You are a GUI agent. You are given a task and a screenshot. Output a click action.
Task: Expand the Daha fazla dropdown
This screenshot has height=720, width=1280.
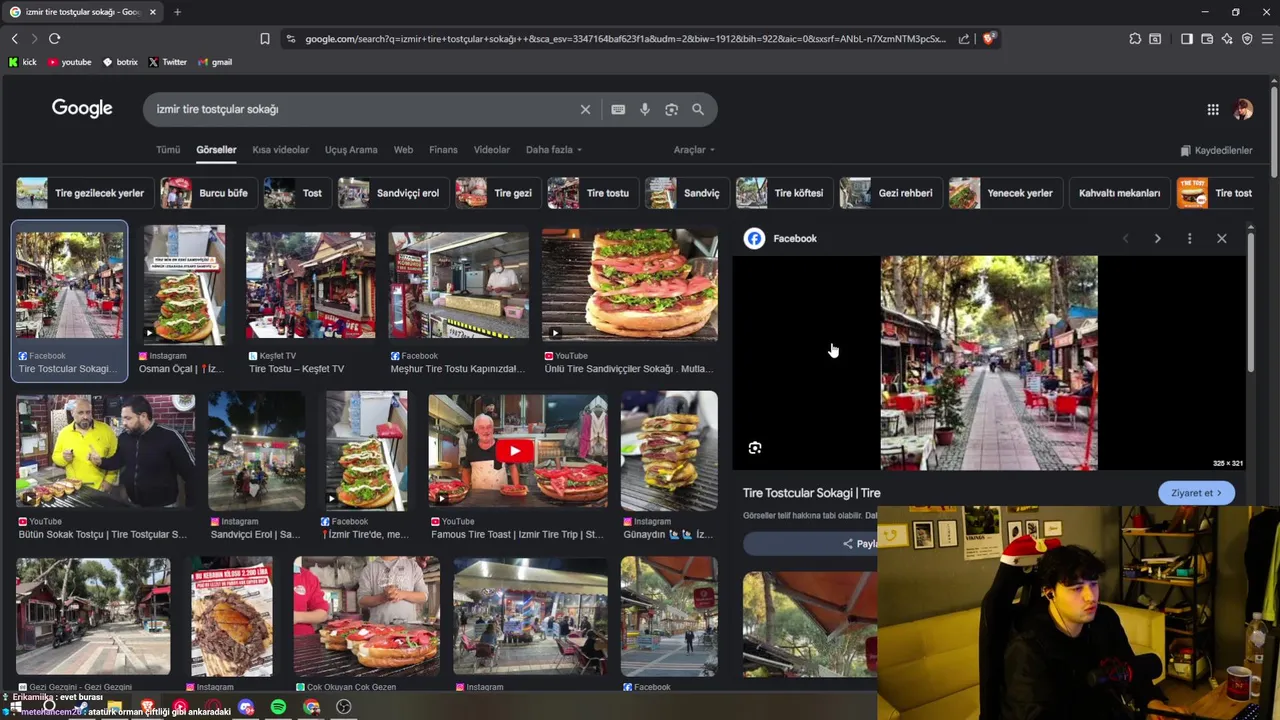point(554,150)
